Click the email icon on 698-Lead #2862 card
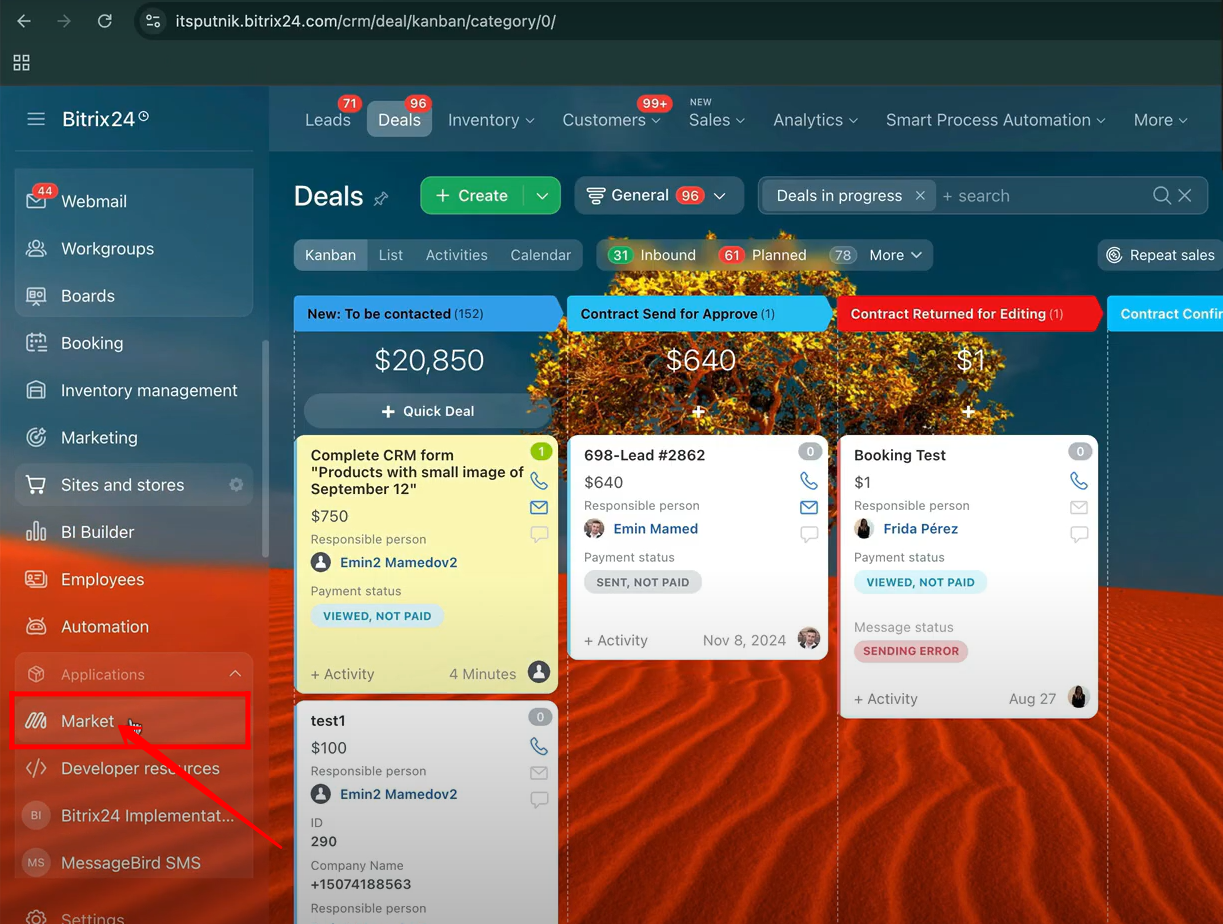Viewport: 1223px width, 924px height. [809, 508]
